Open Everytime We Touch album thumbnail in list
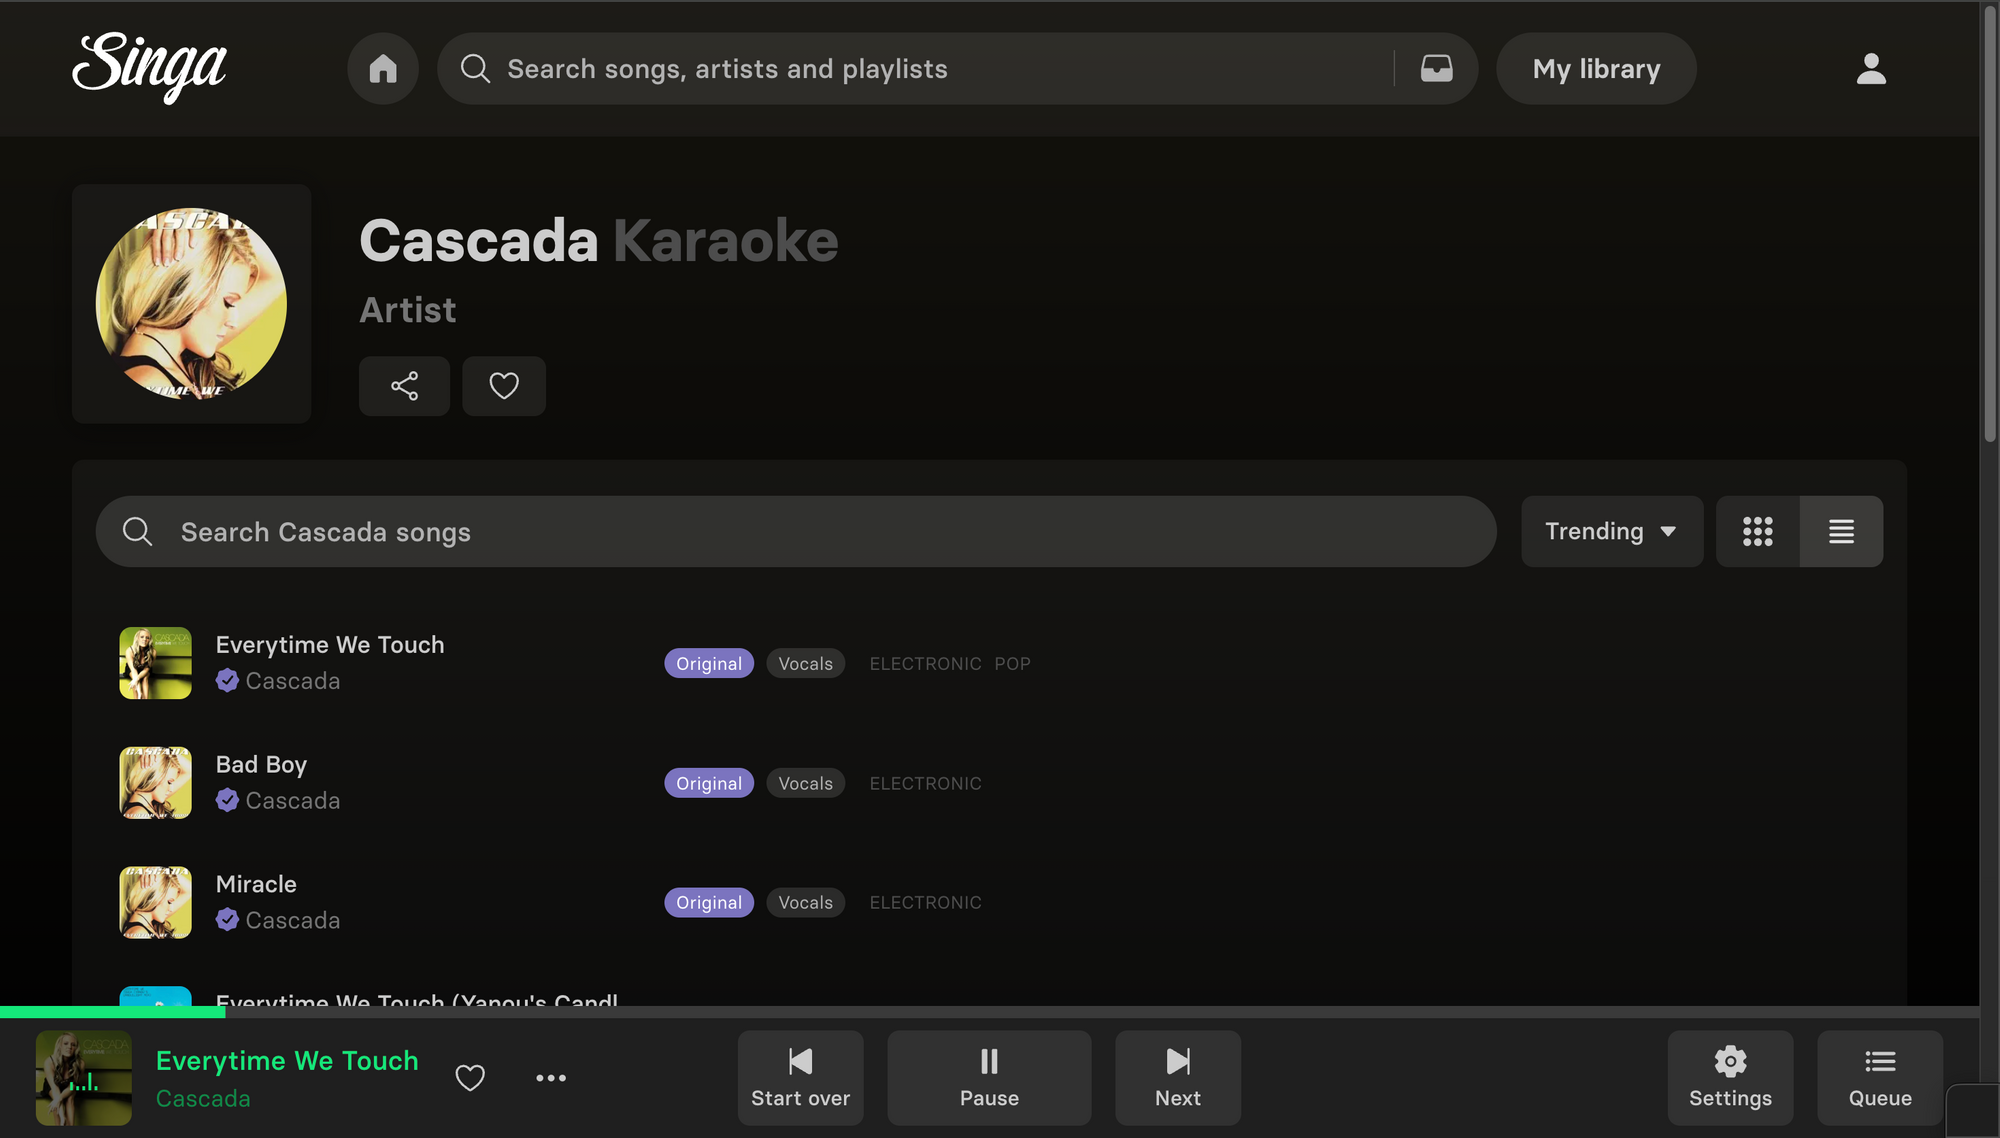Screen dimensions: 2000x1138 click(x=155, y=663)
